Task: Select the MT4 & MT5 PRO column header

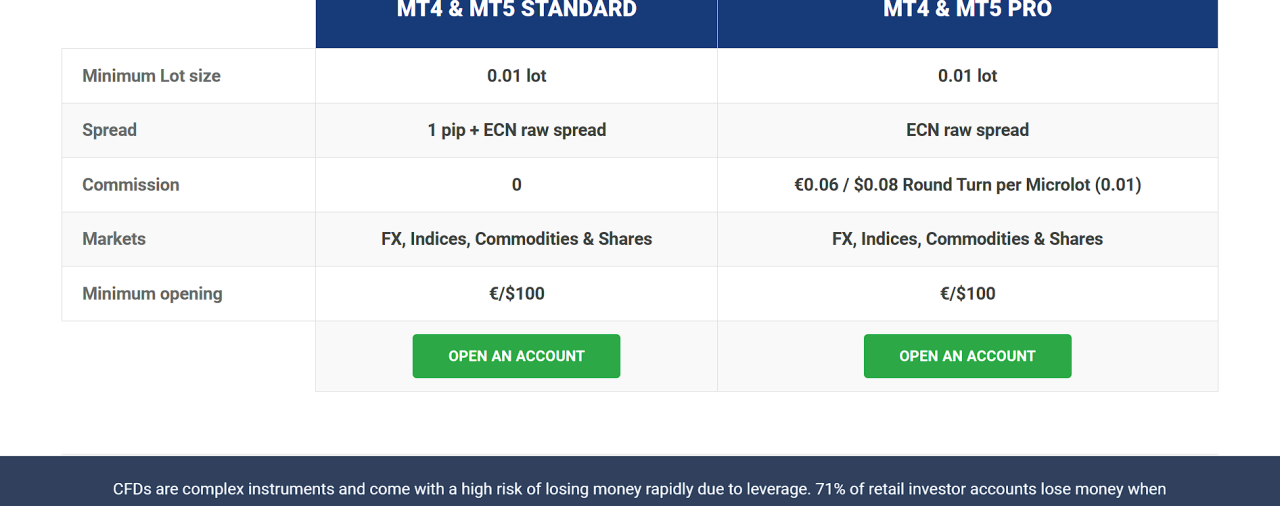Action: pyautogui.click(x=967, y=12)
